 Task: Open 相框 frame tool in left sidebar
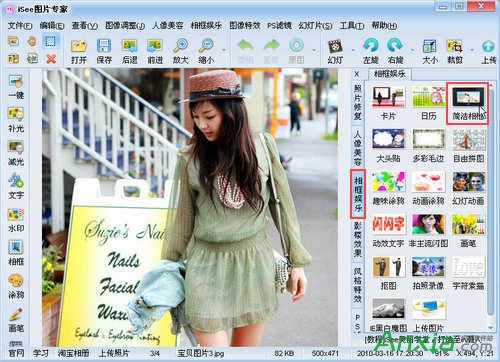point(16,253)
